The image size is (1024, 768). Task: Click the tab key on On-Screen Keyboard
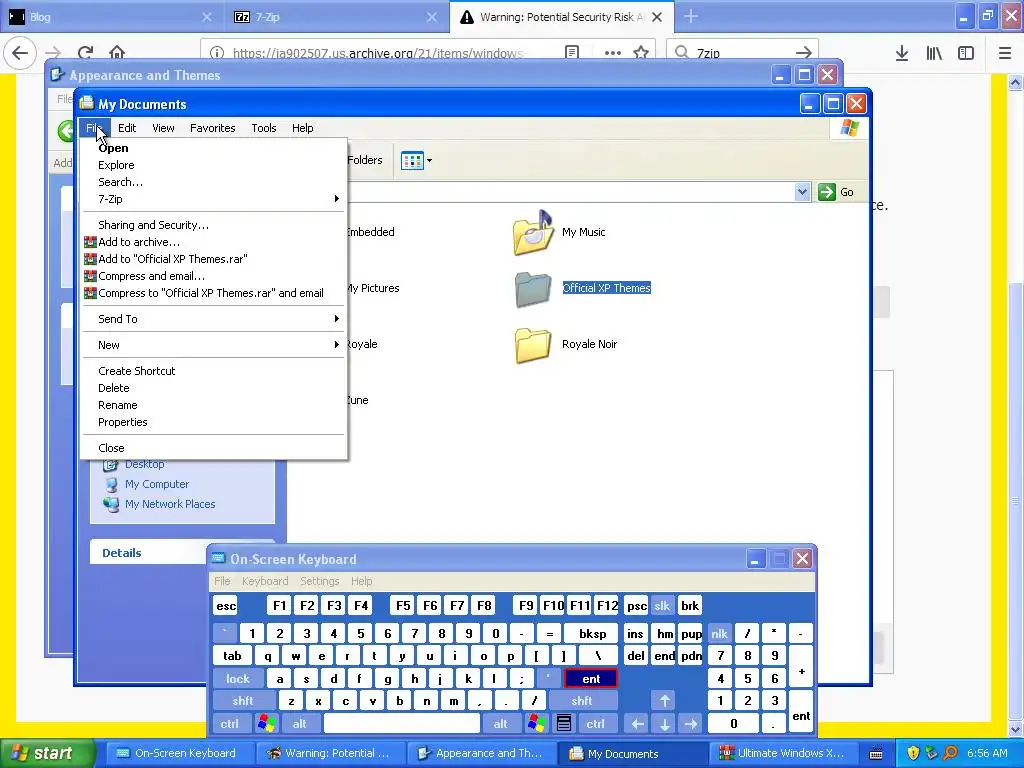pos(232,656)
